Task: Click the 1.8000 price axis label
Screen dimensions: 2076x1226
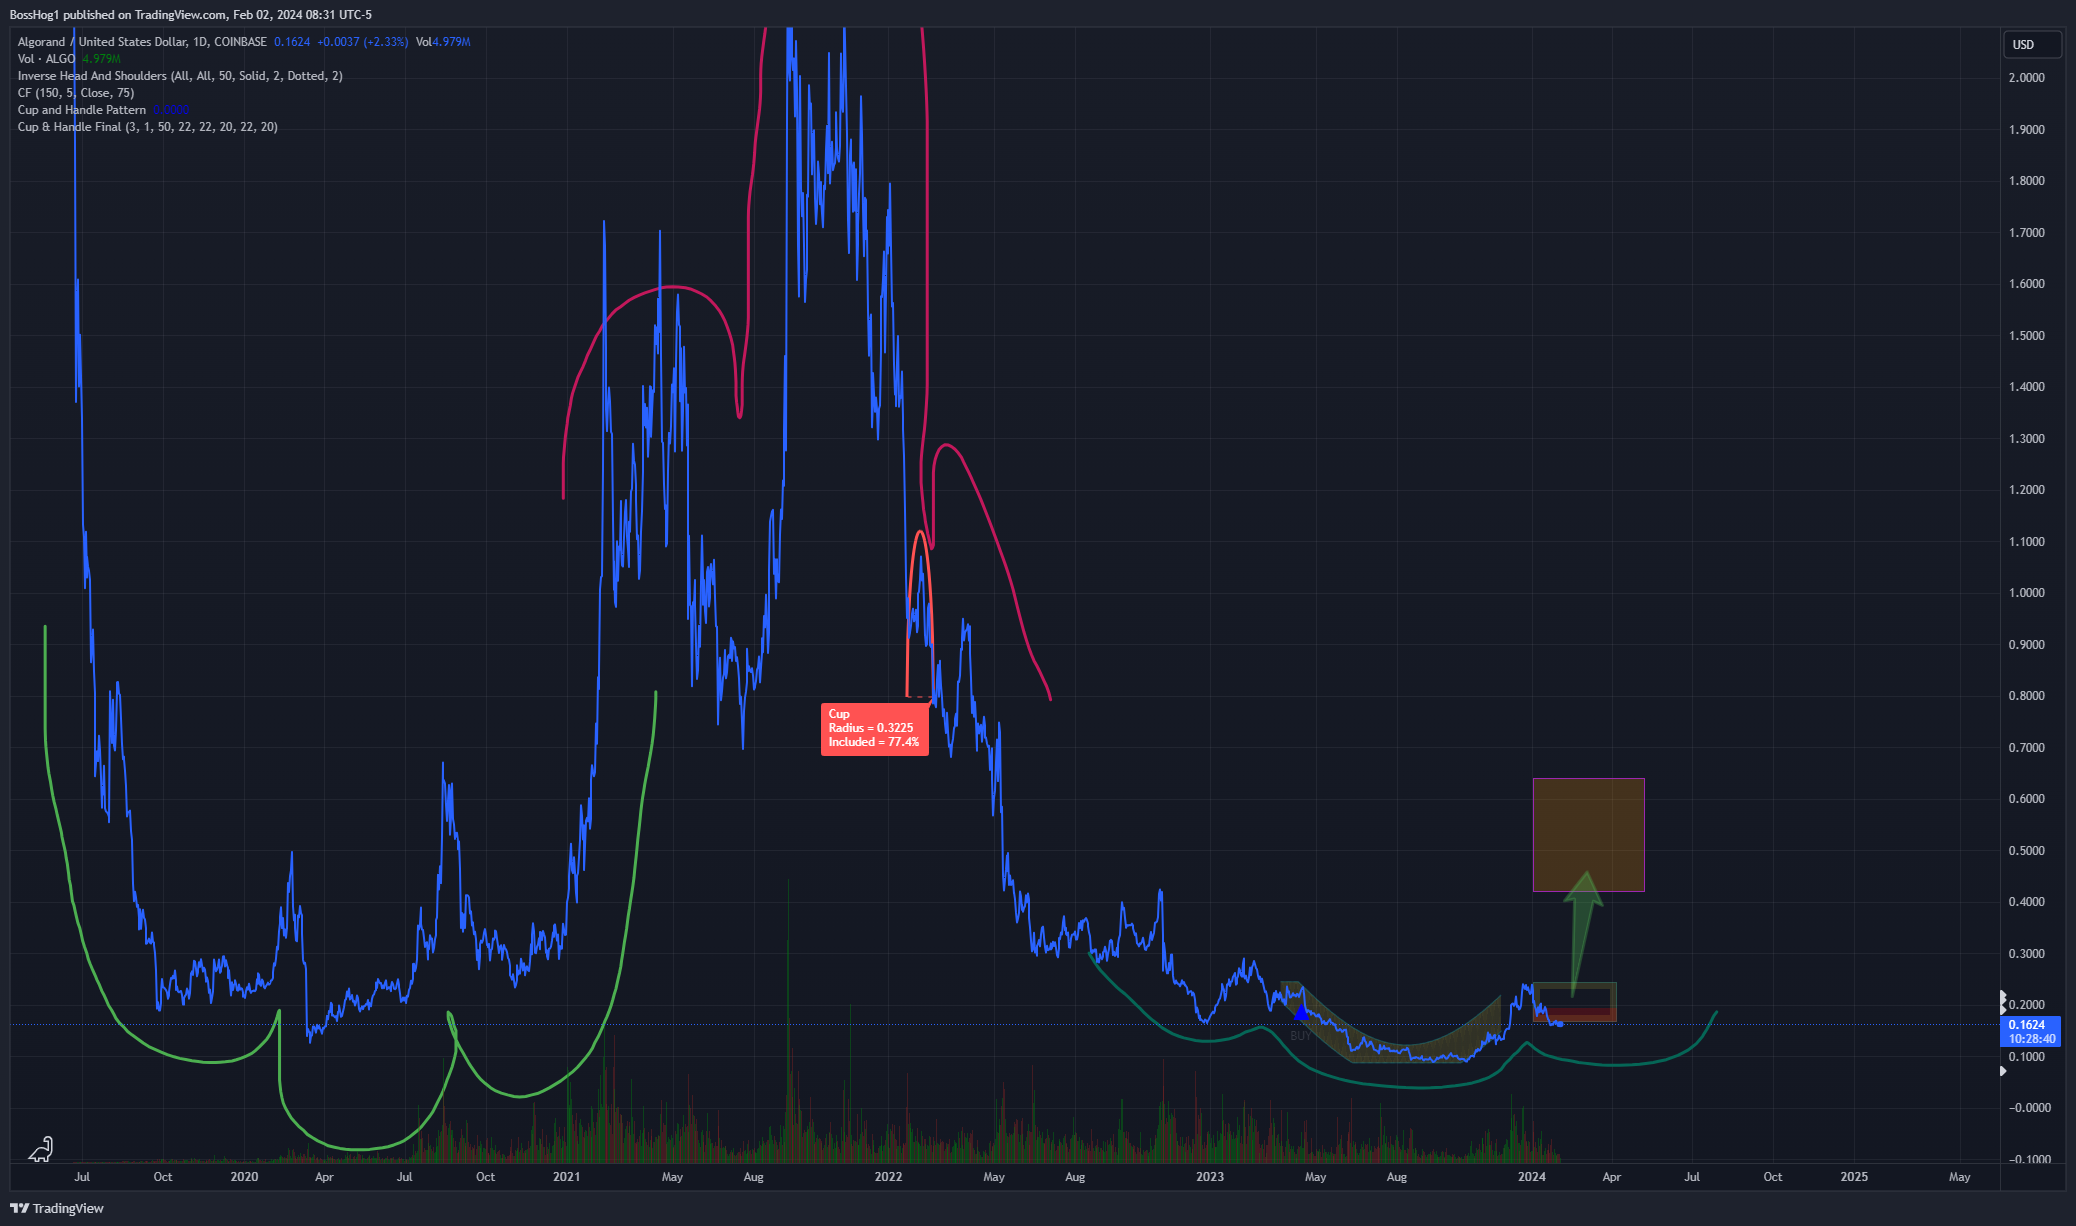Action: (x=2026, y=181)
